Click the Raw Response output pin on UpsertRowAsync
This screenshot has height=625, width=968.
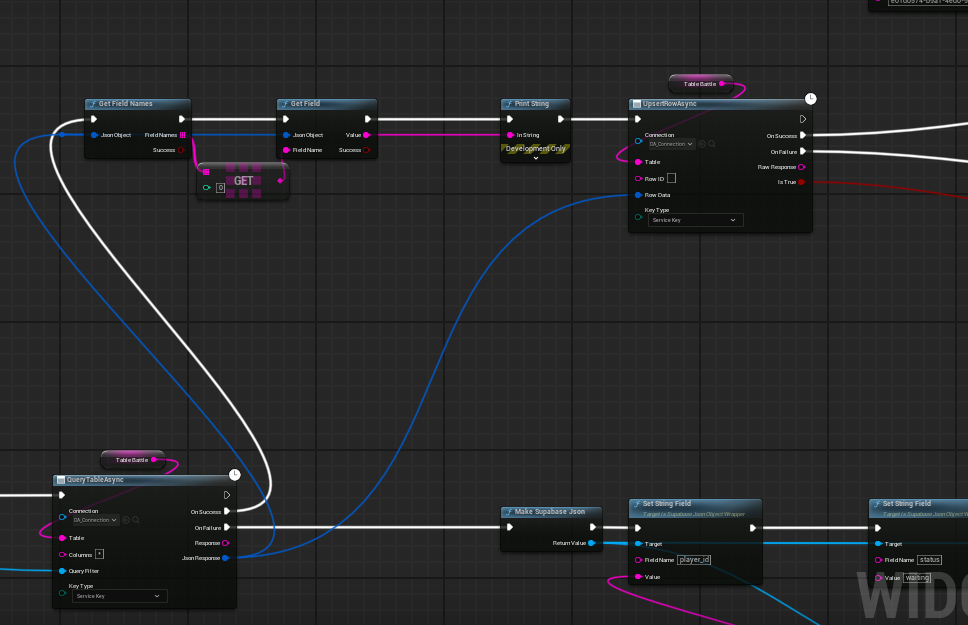(x=802, y=167)
